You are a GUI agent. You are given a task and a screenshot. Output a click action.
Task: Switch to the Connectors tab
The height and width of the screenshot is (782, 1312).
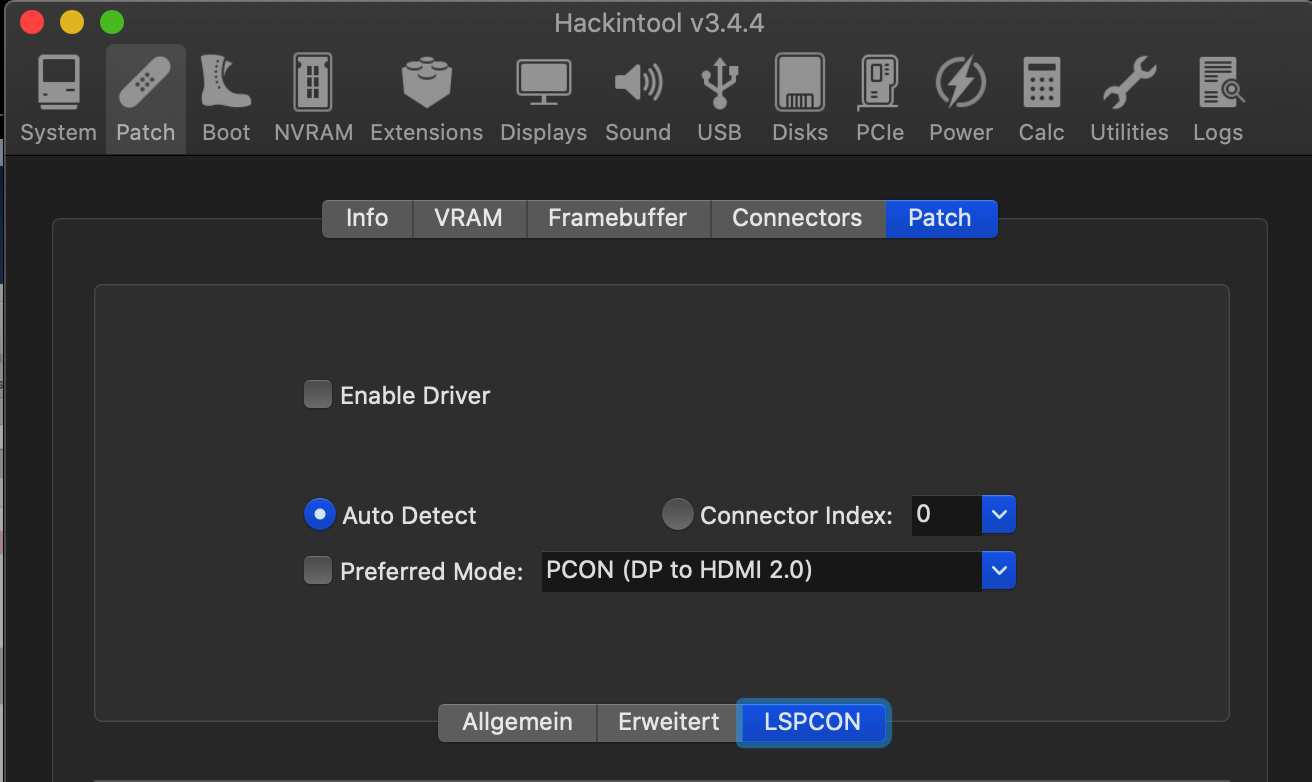tap(797, 218)
